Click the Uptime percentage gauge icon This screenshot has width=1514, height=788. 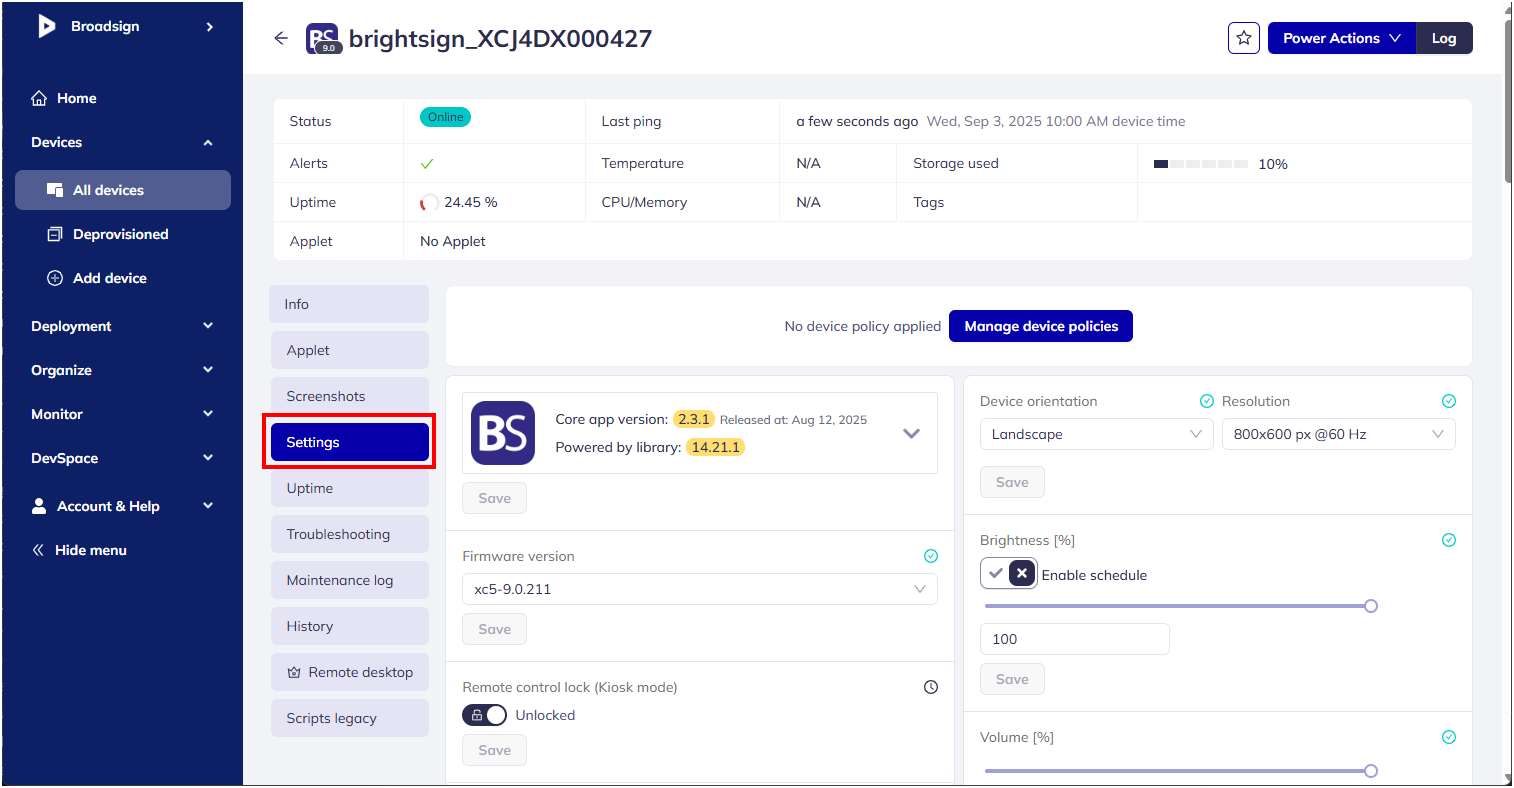[429, 203]
